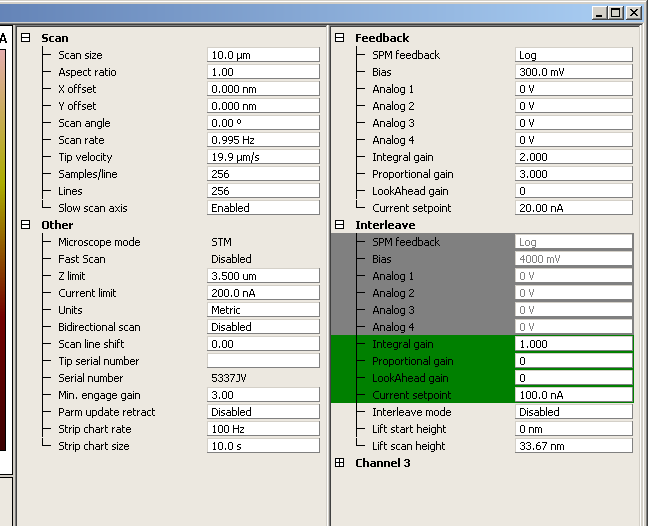The width and height of the screenshot is (648, 526).
Task: Click Interleave LookAhead gain value
Action: point(574,377)
